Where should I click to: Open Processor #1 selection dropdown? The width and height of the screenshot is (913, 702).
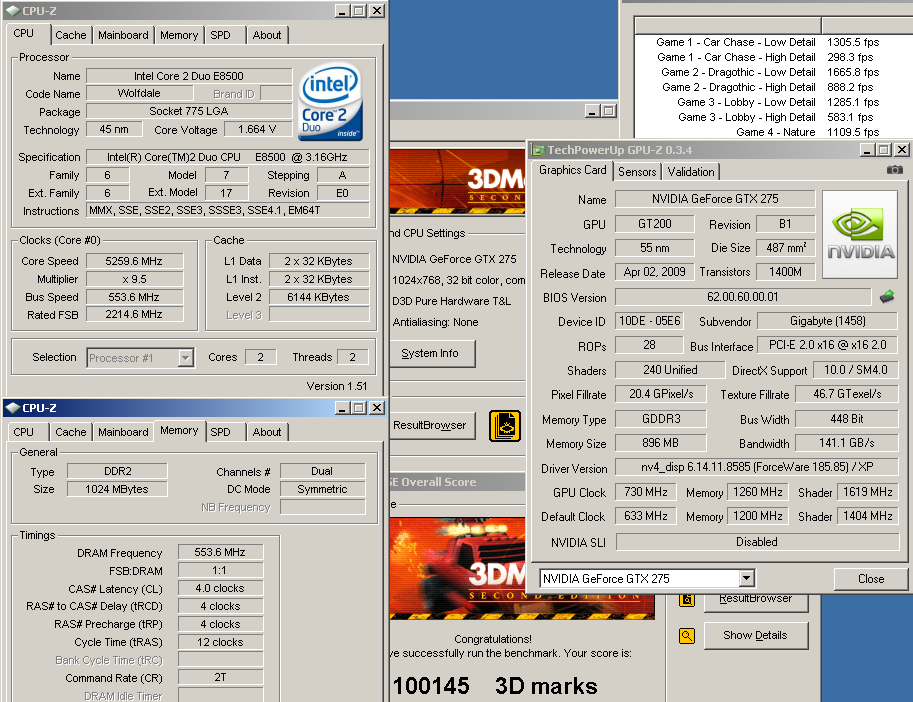(185, 357)
